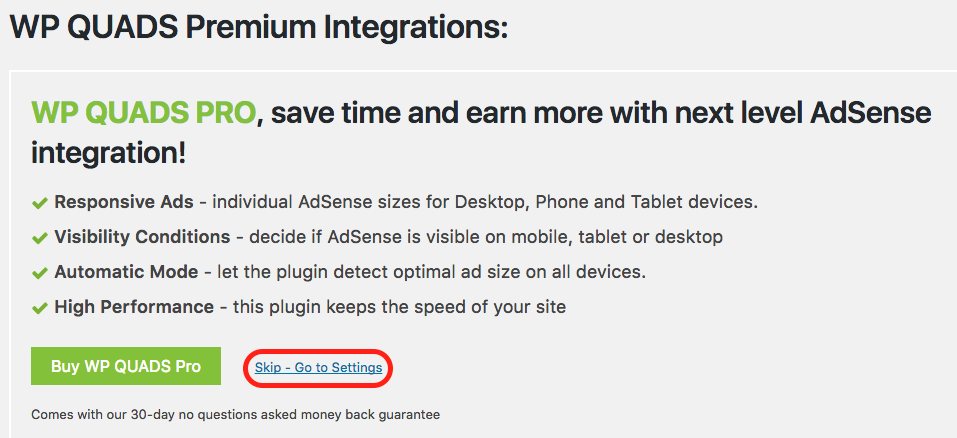Click the bold Visibility Conditions label
Image resolution: width=957 pixels, height=438 pixels.
click(x=142, y=237)
